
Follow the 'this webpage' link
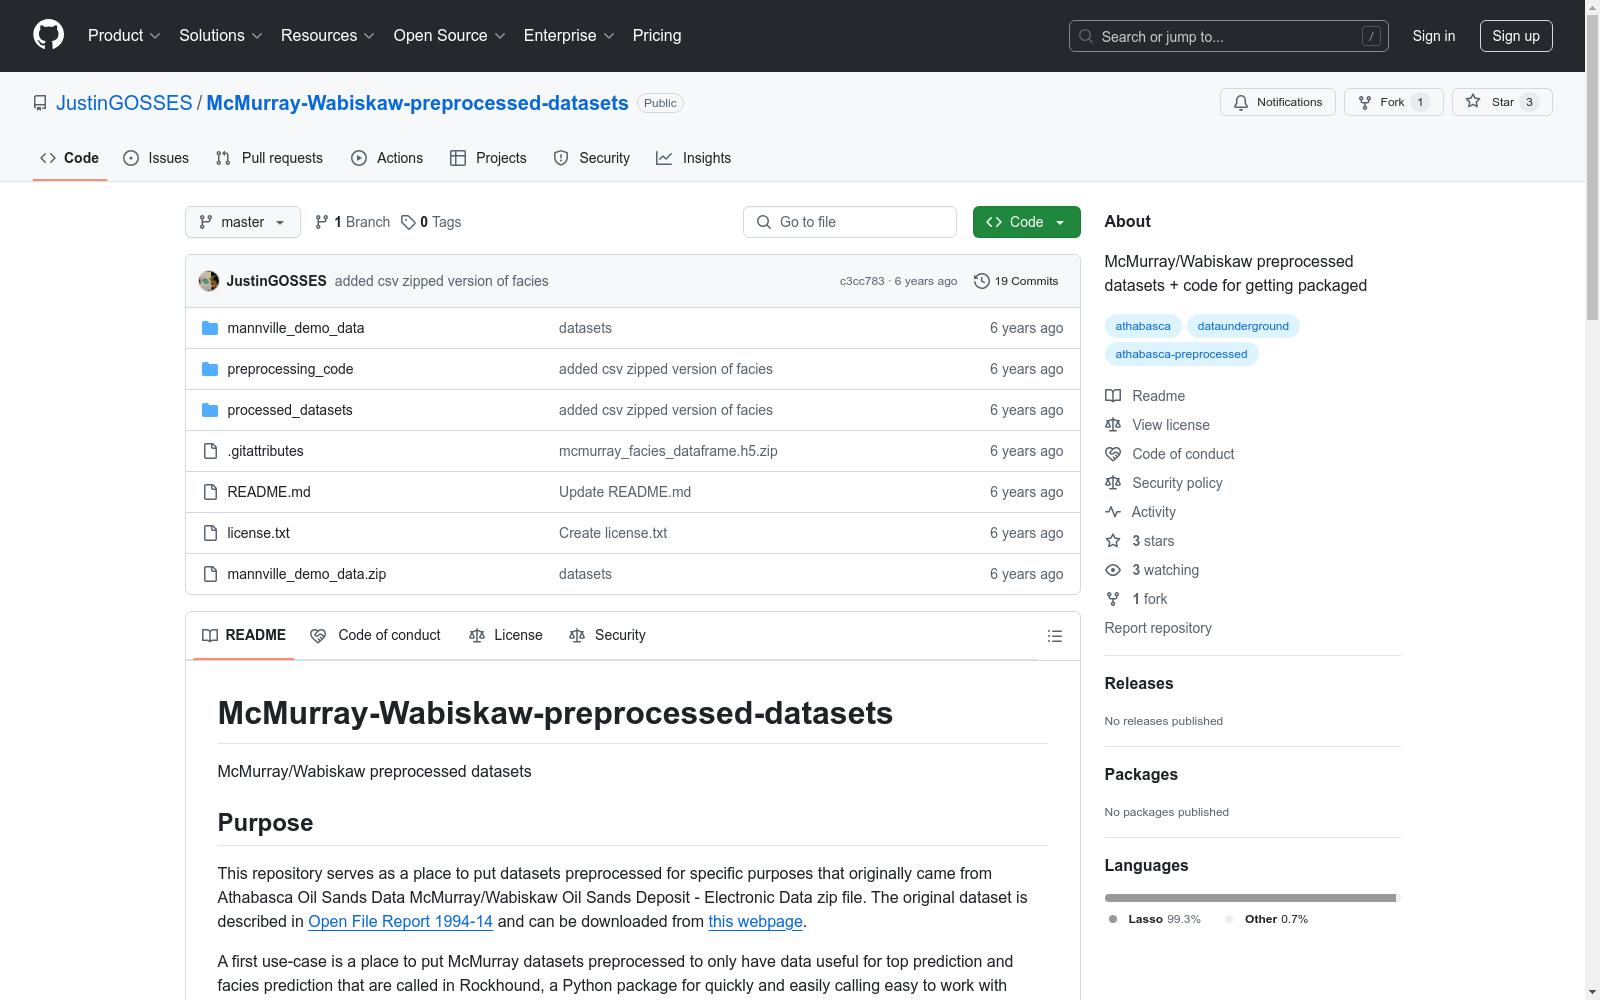(x=756, y=922)
